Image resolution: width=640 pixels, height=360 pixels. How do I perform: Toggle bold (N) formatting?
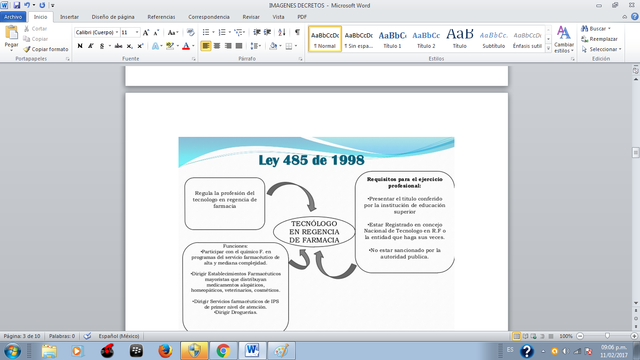[80, 46]
